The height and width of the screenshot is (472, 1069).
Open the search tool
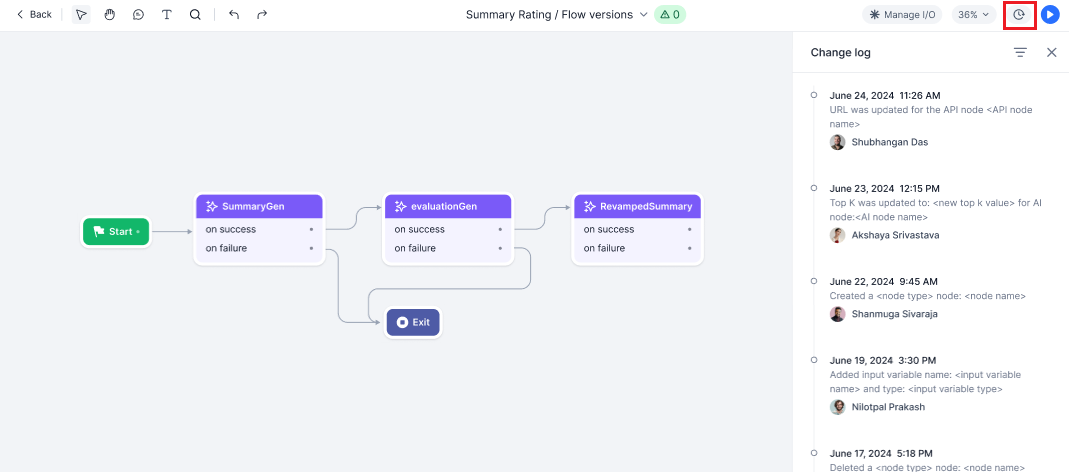click(x=195, y=15)
